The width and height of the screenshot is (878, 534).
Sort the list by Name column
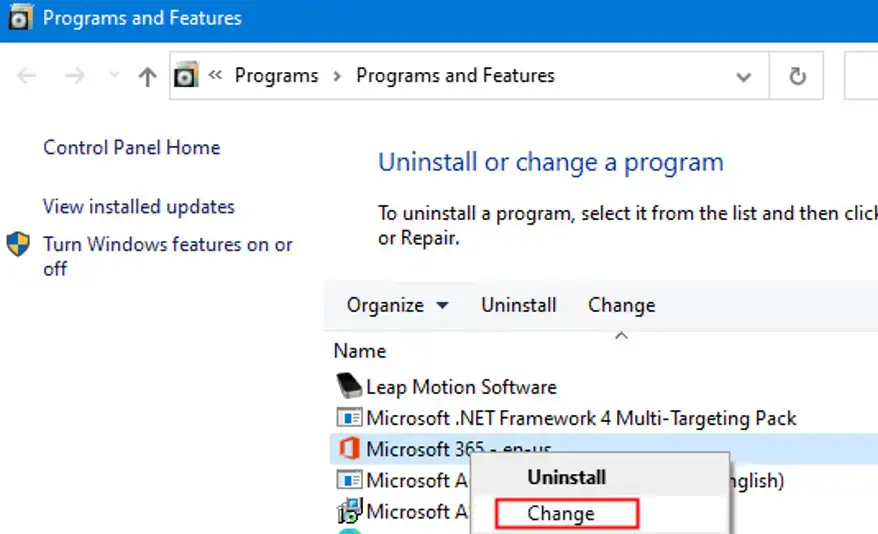pyautogui.click(x=360, y=351)
